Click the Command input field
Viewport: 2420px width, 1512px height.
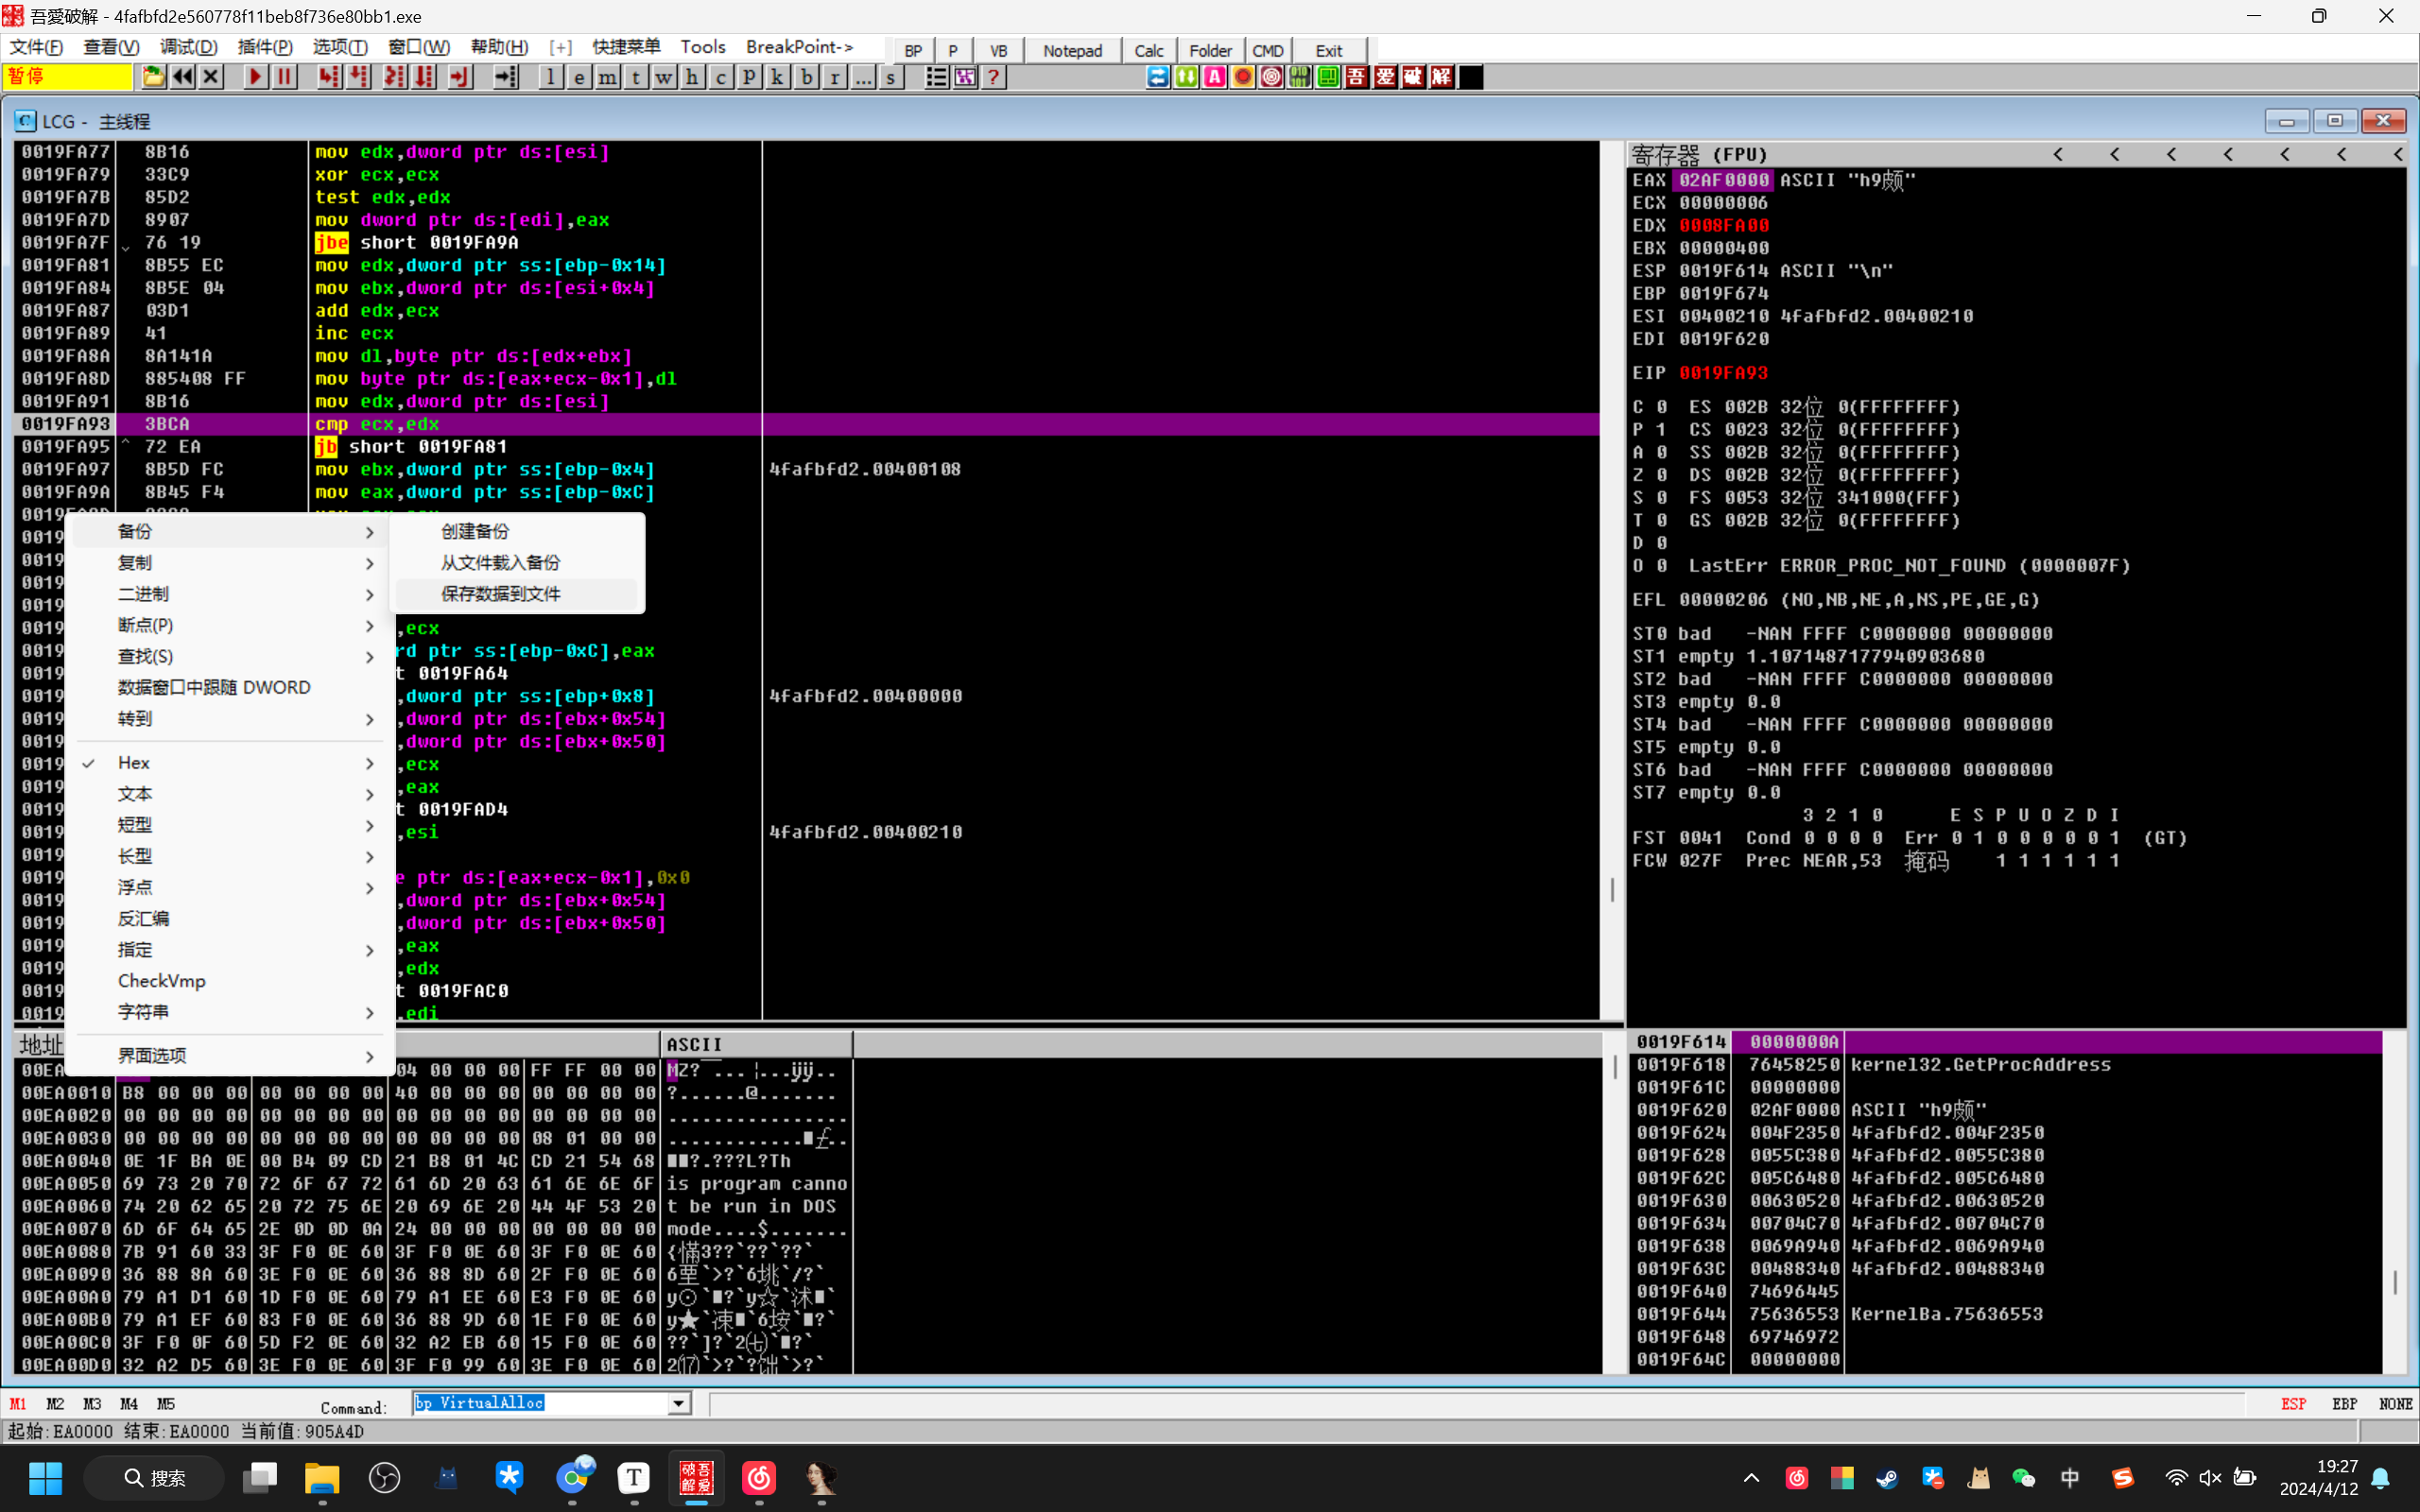point(541,1404)
